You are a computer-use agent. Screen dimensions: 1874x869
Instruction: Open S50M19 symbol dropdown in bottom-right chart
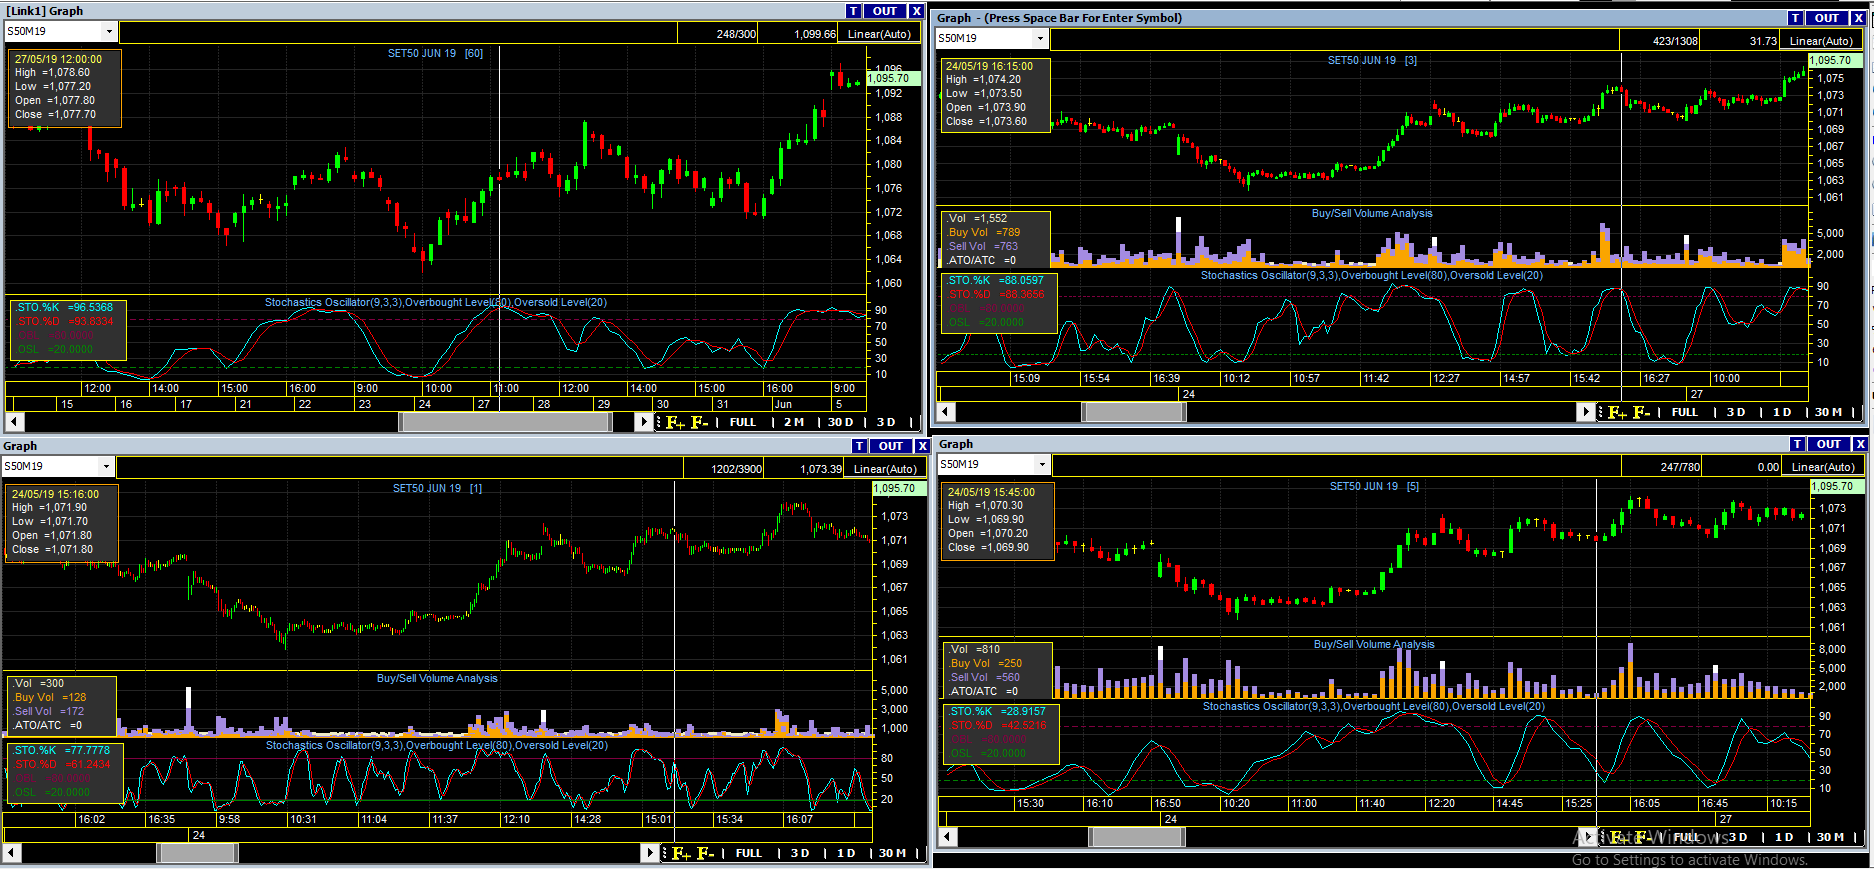click(x=1041, y=465)
